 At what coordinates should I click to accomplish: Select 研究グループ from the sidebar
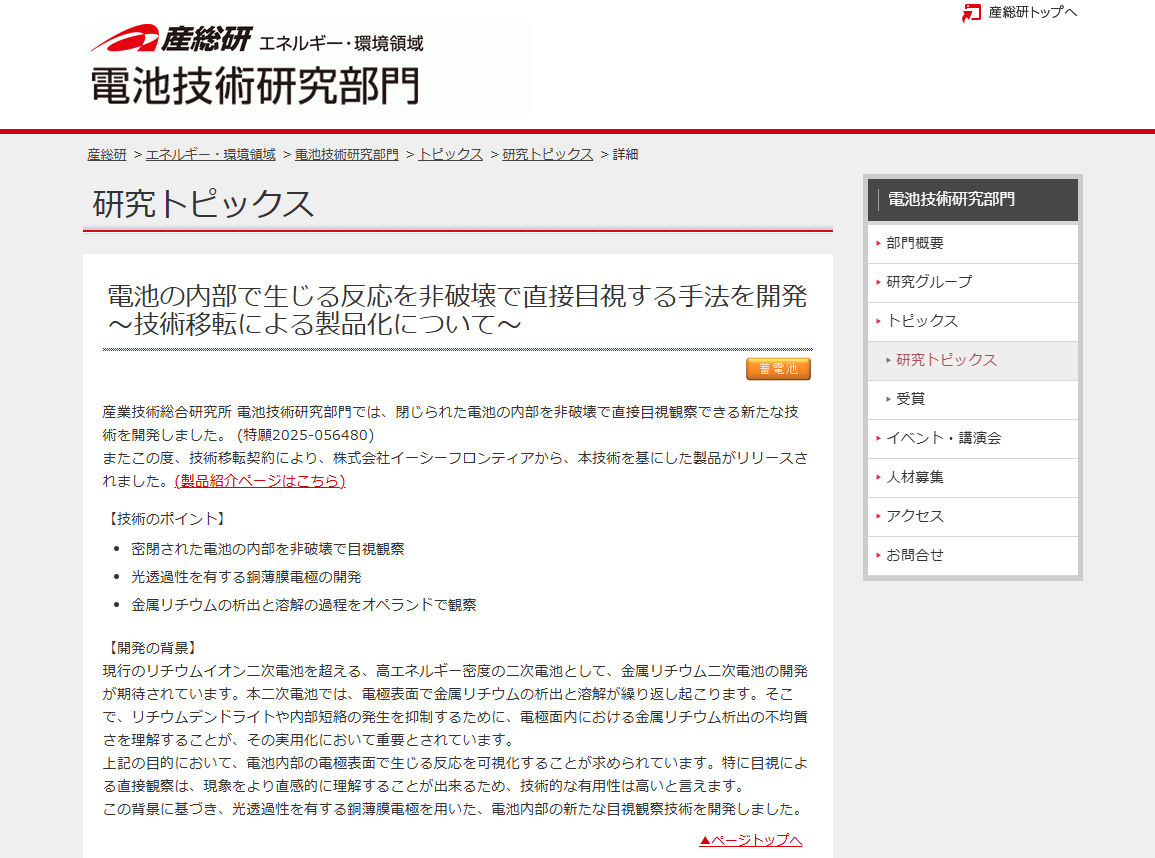(x=928, y=282)
